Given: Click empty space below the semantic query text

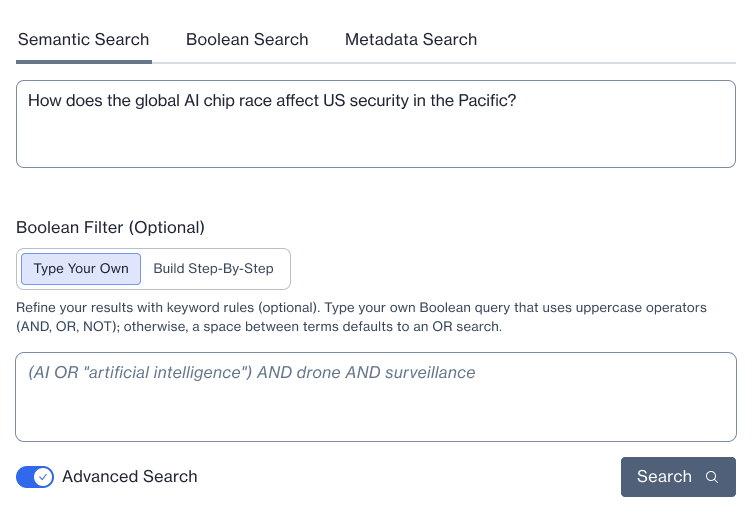Looking at the screenshot, I should [375, 143].
